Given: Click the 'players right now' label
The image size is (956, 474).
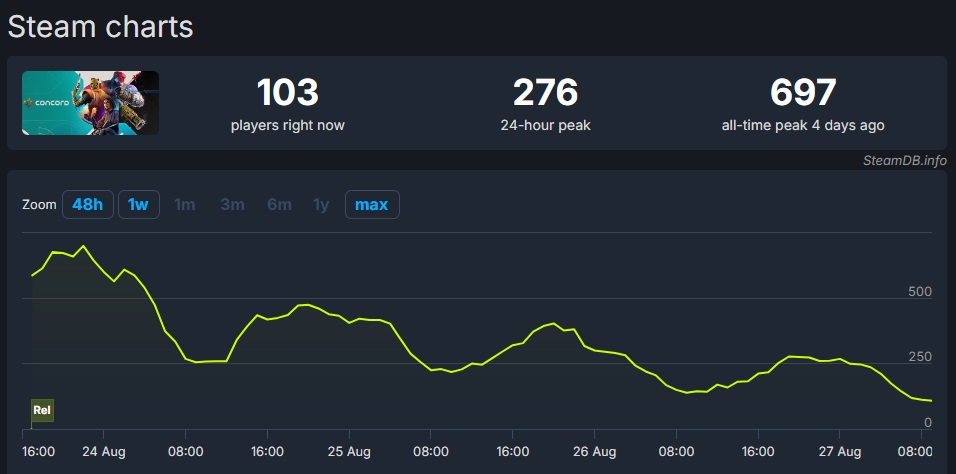Looking at the screenshot, I should tap(288, 126).
